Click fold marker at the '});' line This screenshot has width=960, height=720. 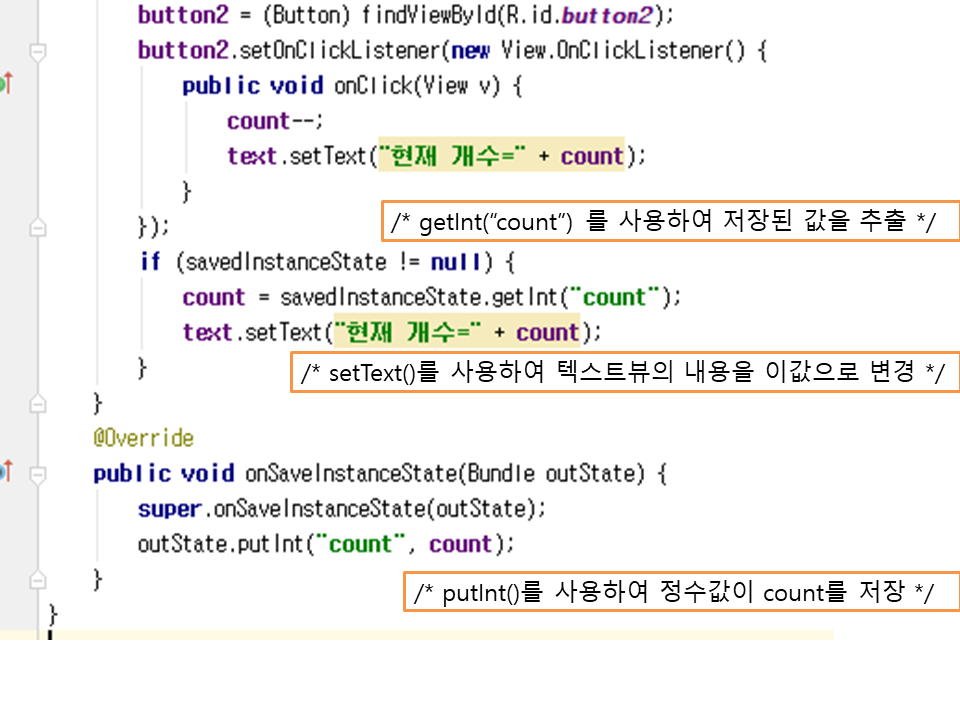click(x=38, y=228)
